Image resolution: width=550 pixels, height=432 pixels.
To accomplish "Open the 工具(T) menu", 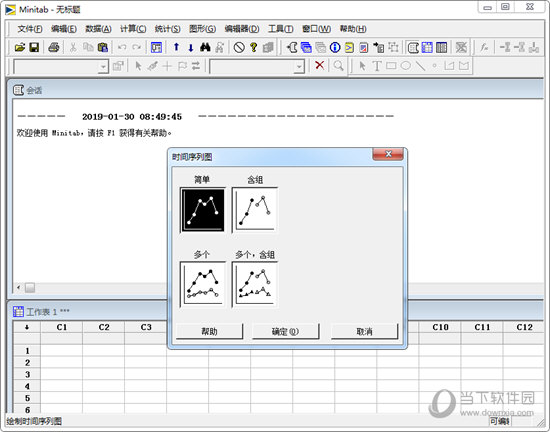I will [281, 29].
